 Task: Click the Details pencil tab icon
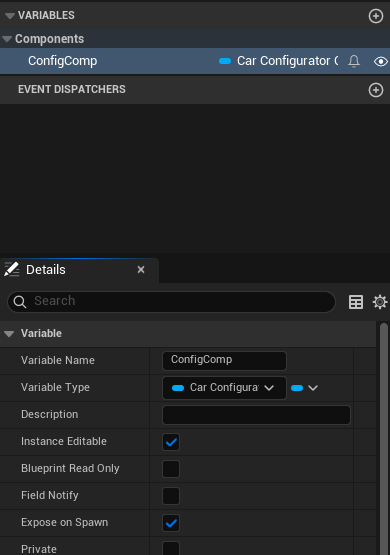11,269
